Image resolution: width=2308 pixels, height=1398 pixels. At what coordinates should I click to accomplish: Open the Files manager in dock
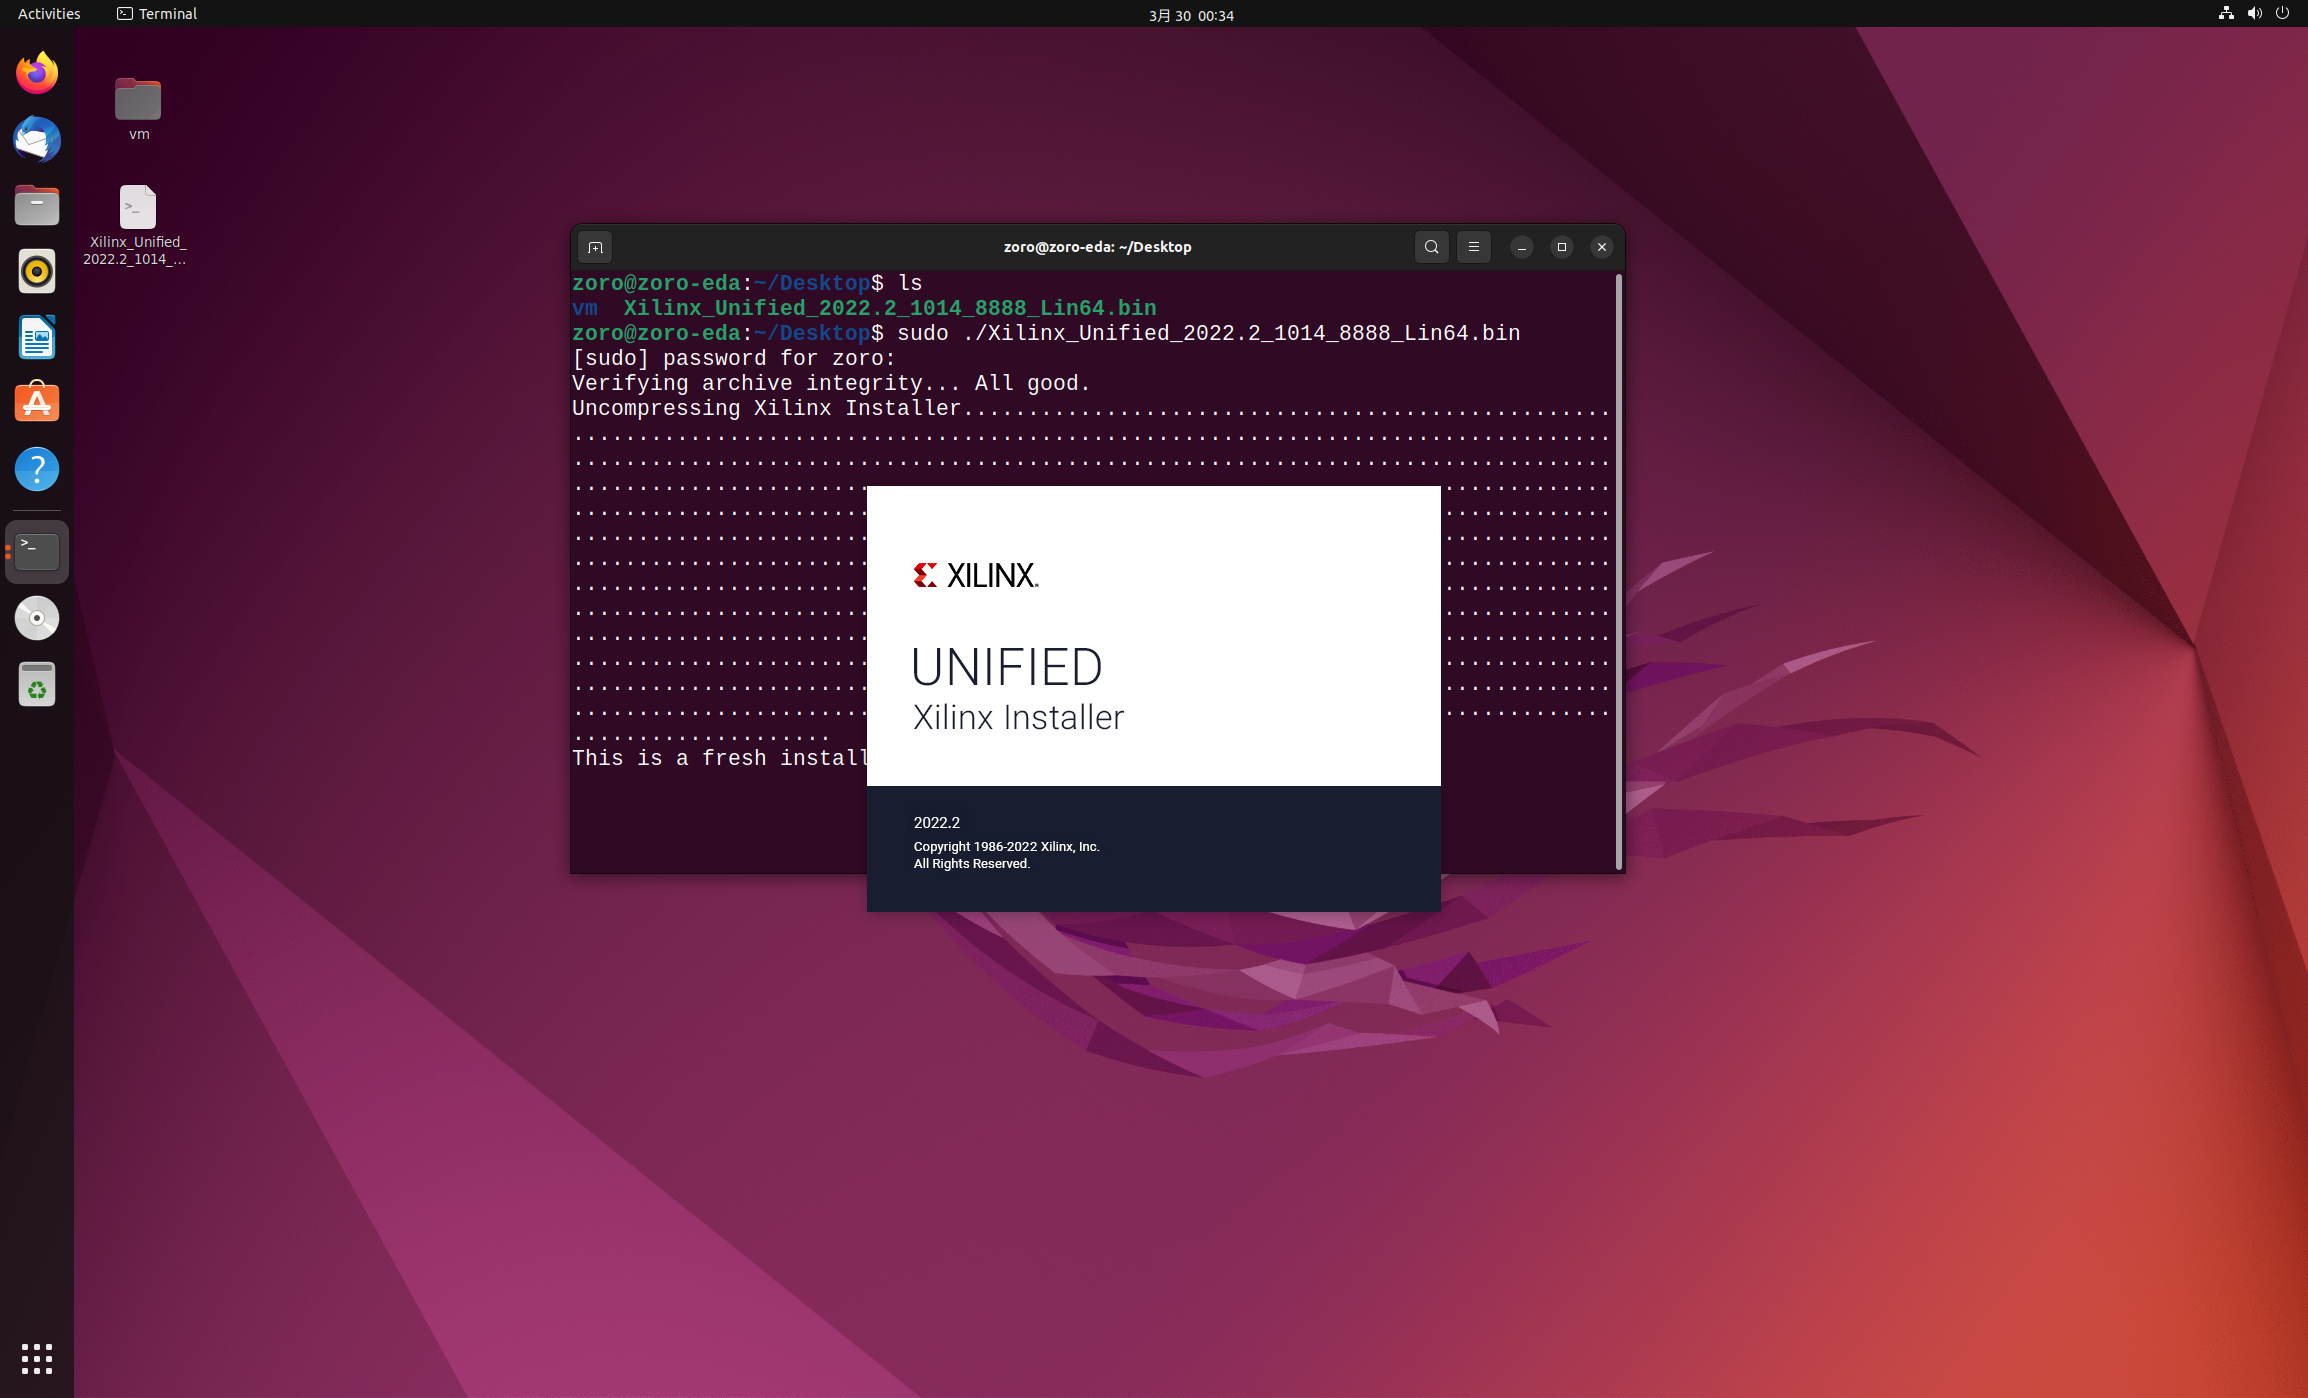click(37, 205)
